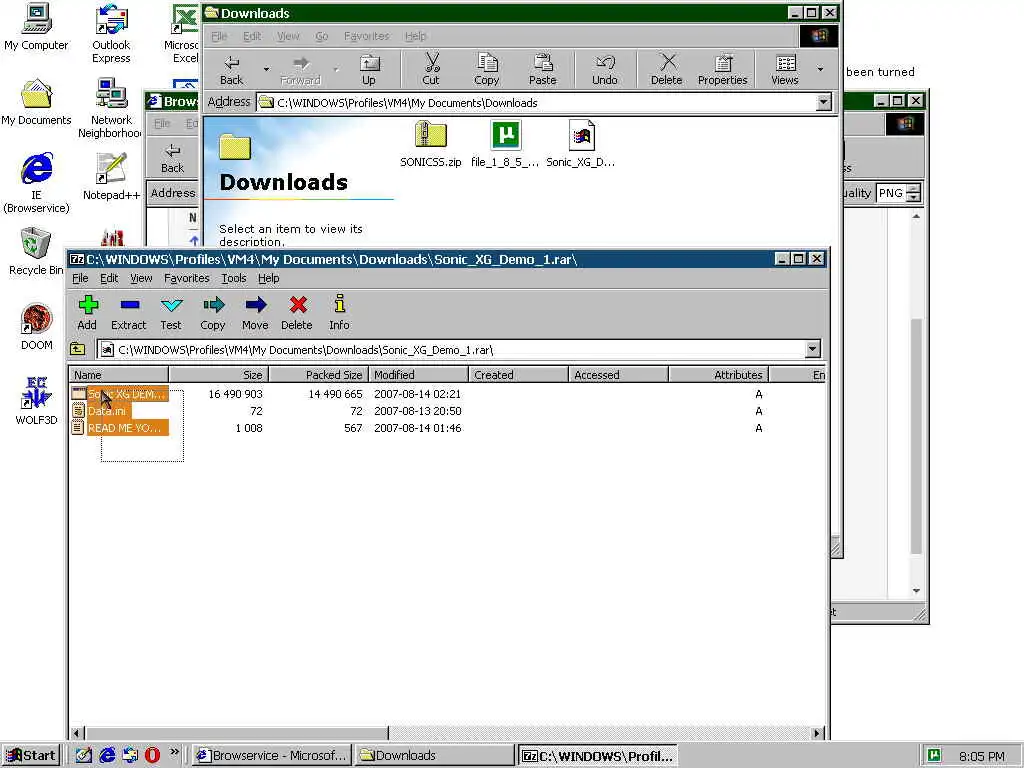Screen dimensions: 1024x768
Task: Open archive Info in 7-Zip
Action: pos(339,313)
